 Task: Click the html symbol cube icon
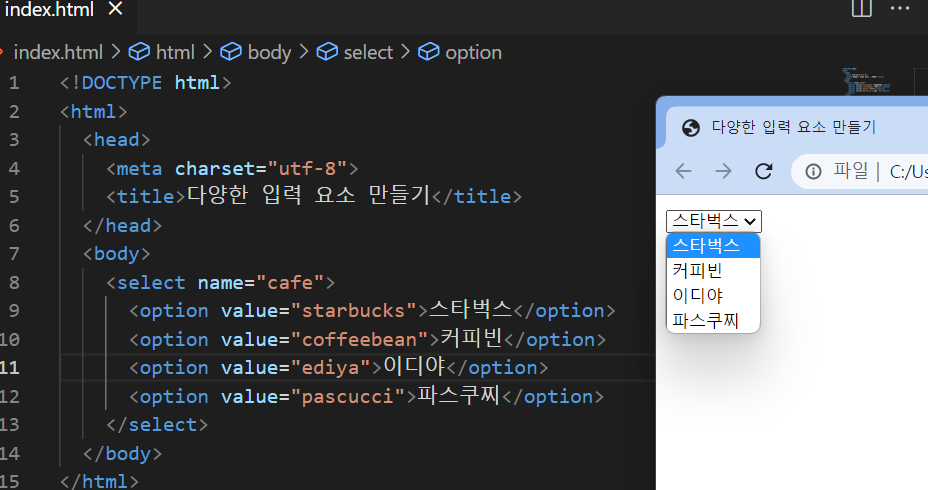[x=139, y=52]
